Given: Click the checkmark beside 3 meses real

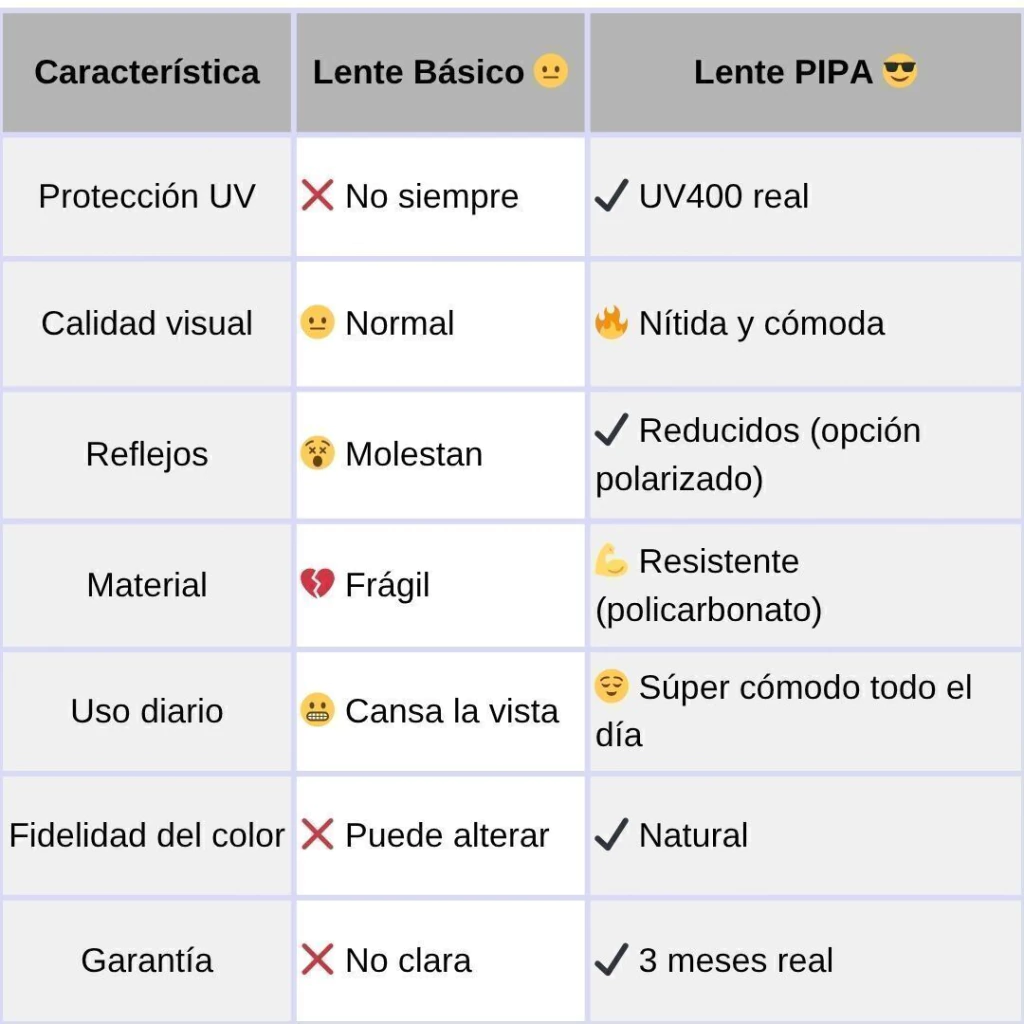Looking at the screenshot, I should pos(611,960).
